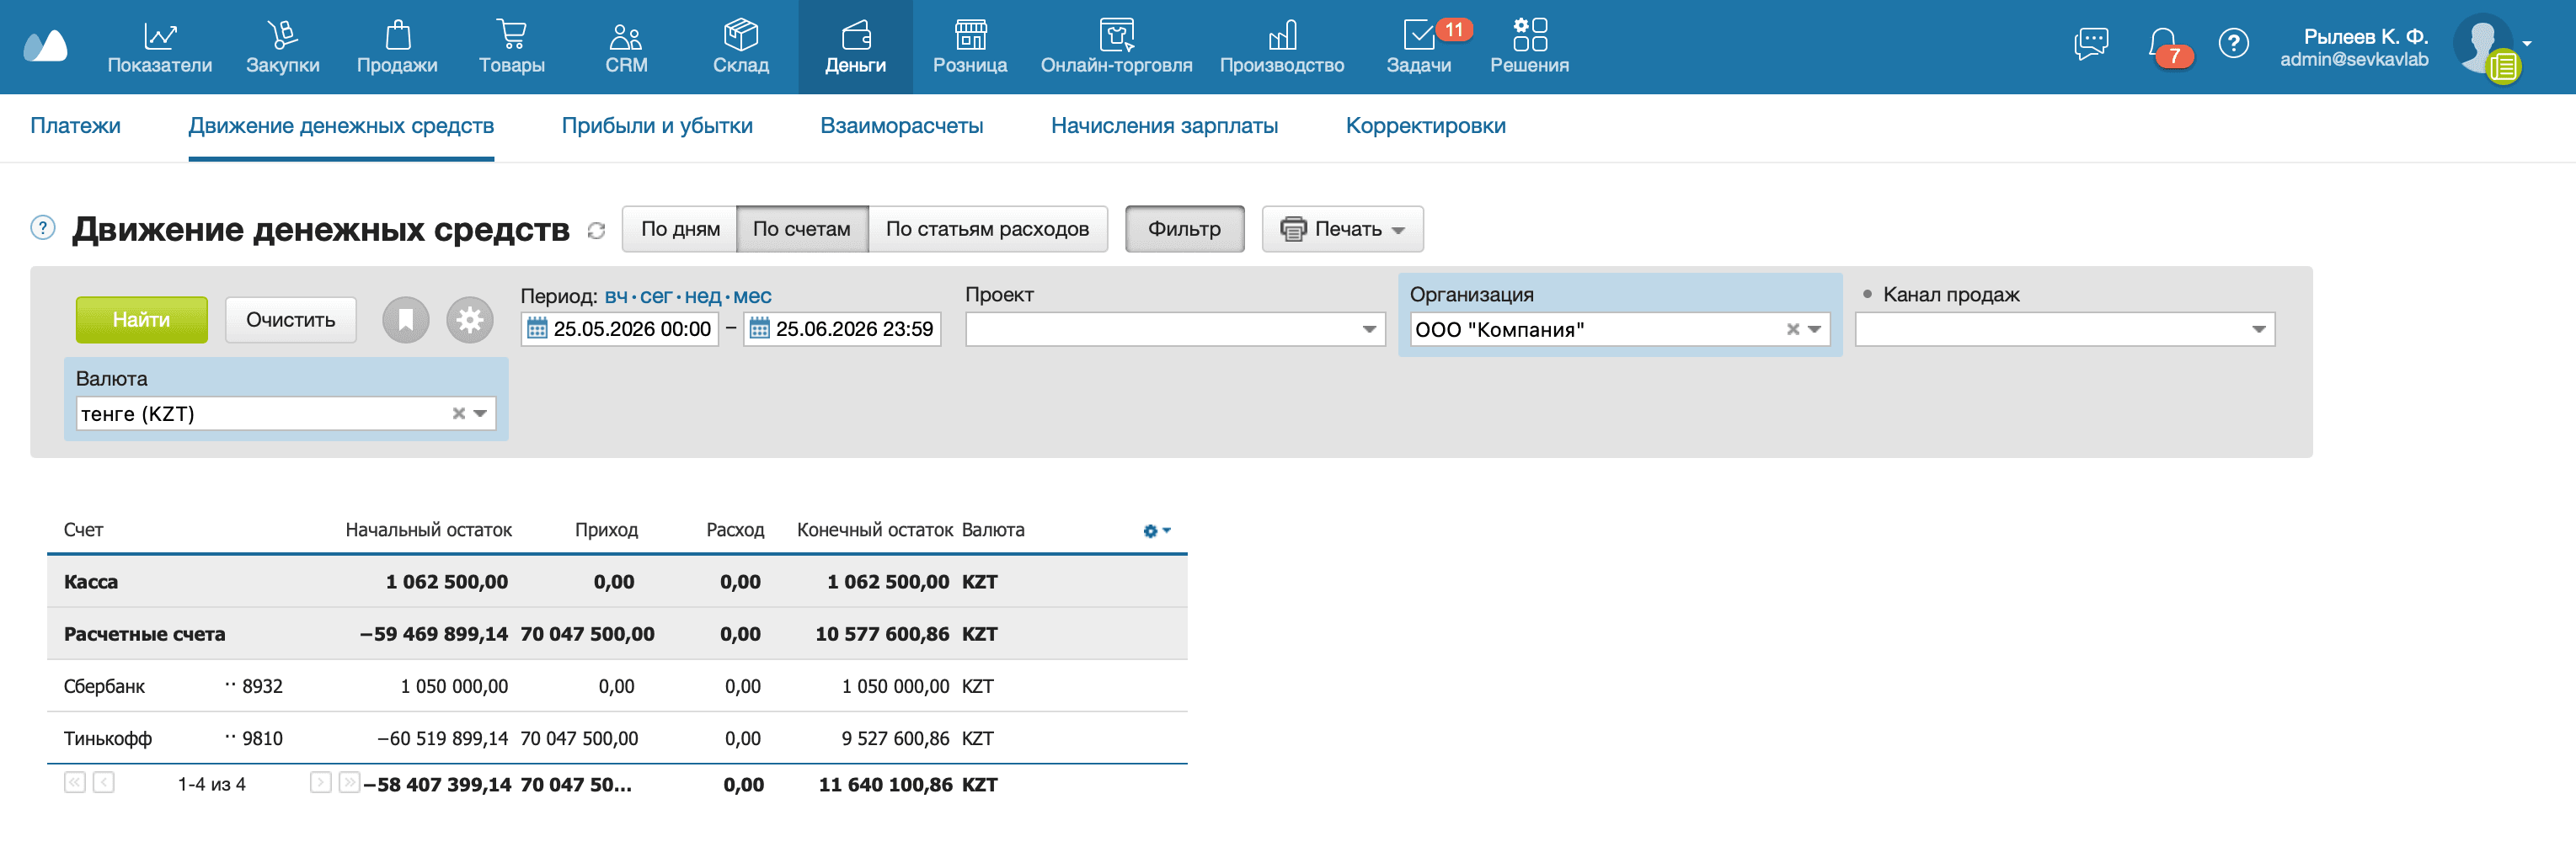
Task: Expand the Валюта dropdown arrow
Action: pyautogui.click(x=480, y=413)
